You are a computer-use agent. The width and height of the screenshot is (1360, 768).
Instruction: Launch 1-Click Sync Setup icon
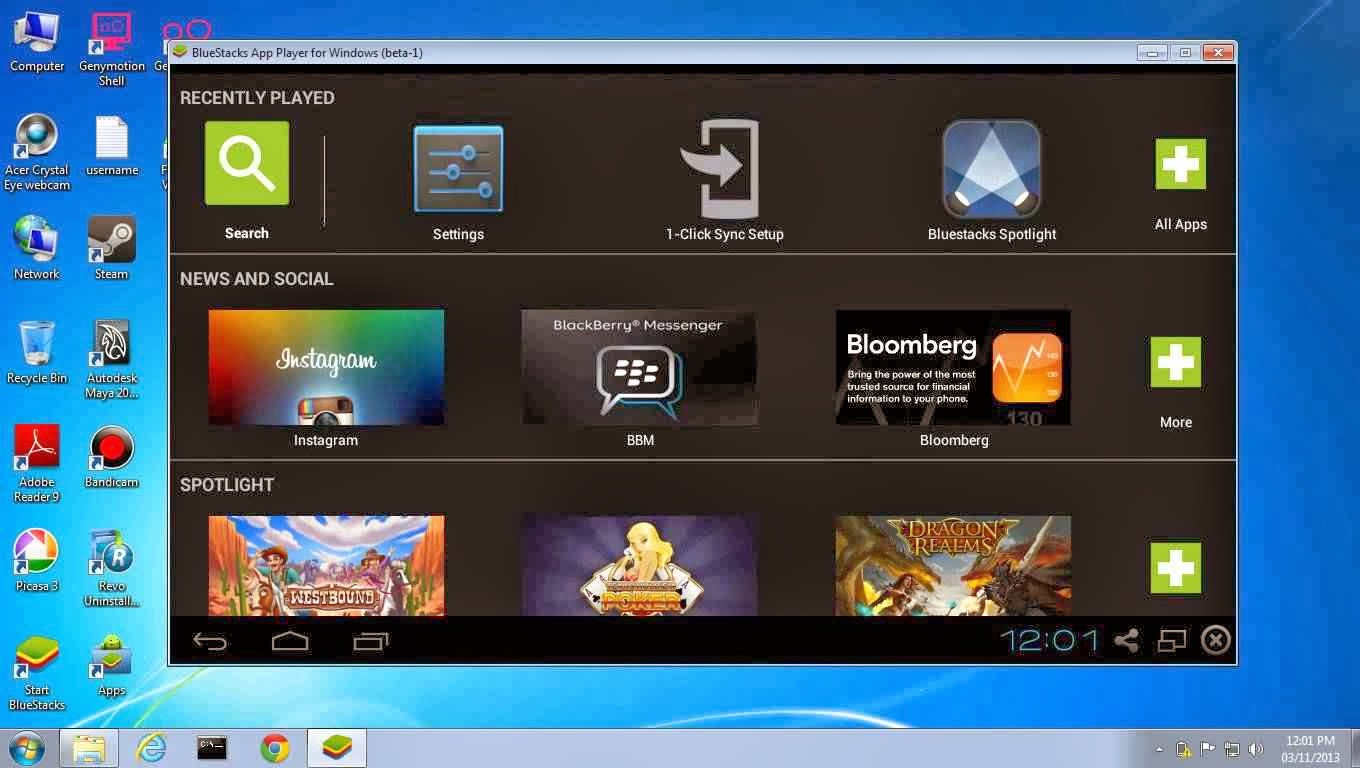tap(720, 168)
